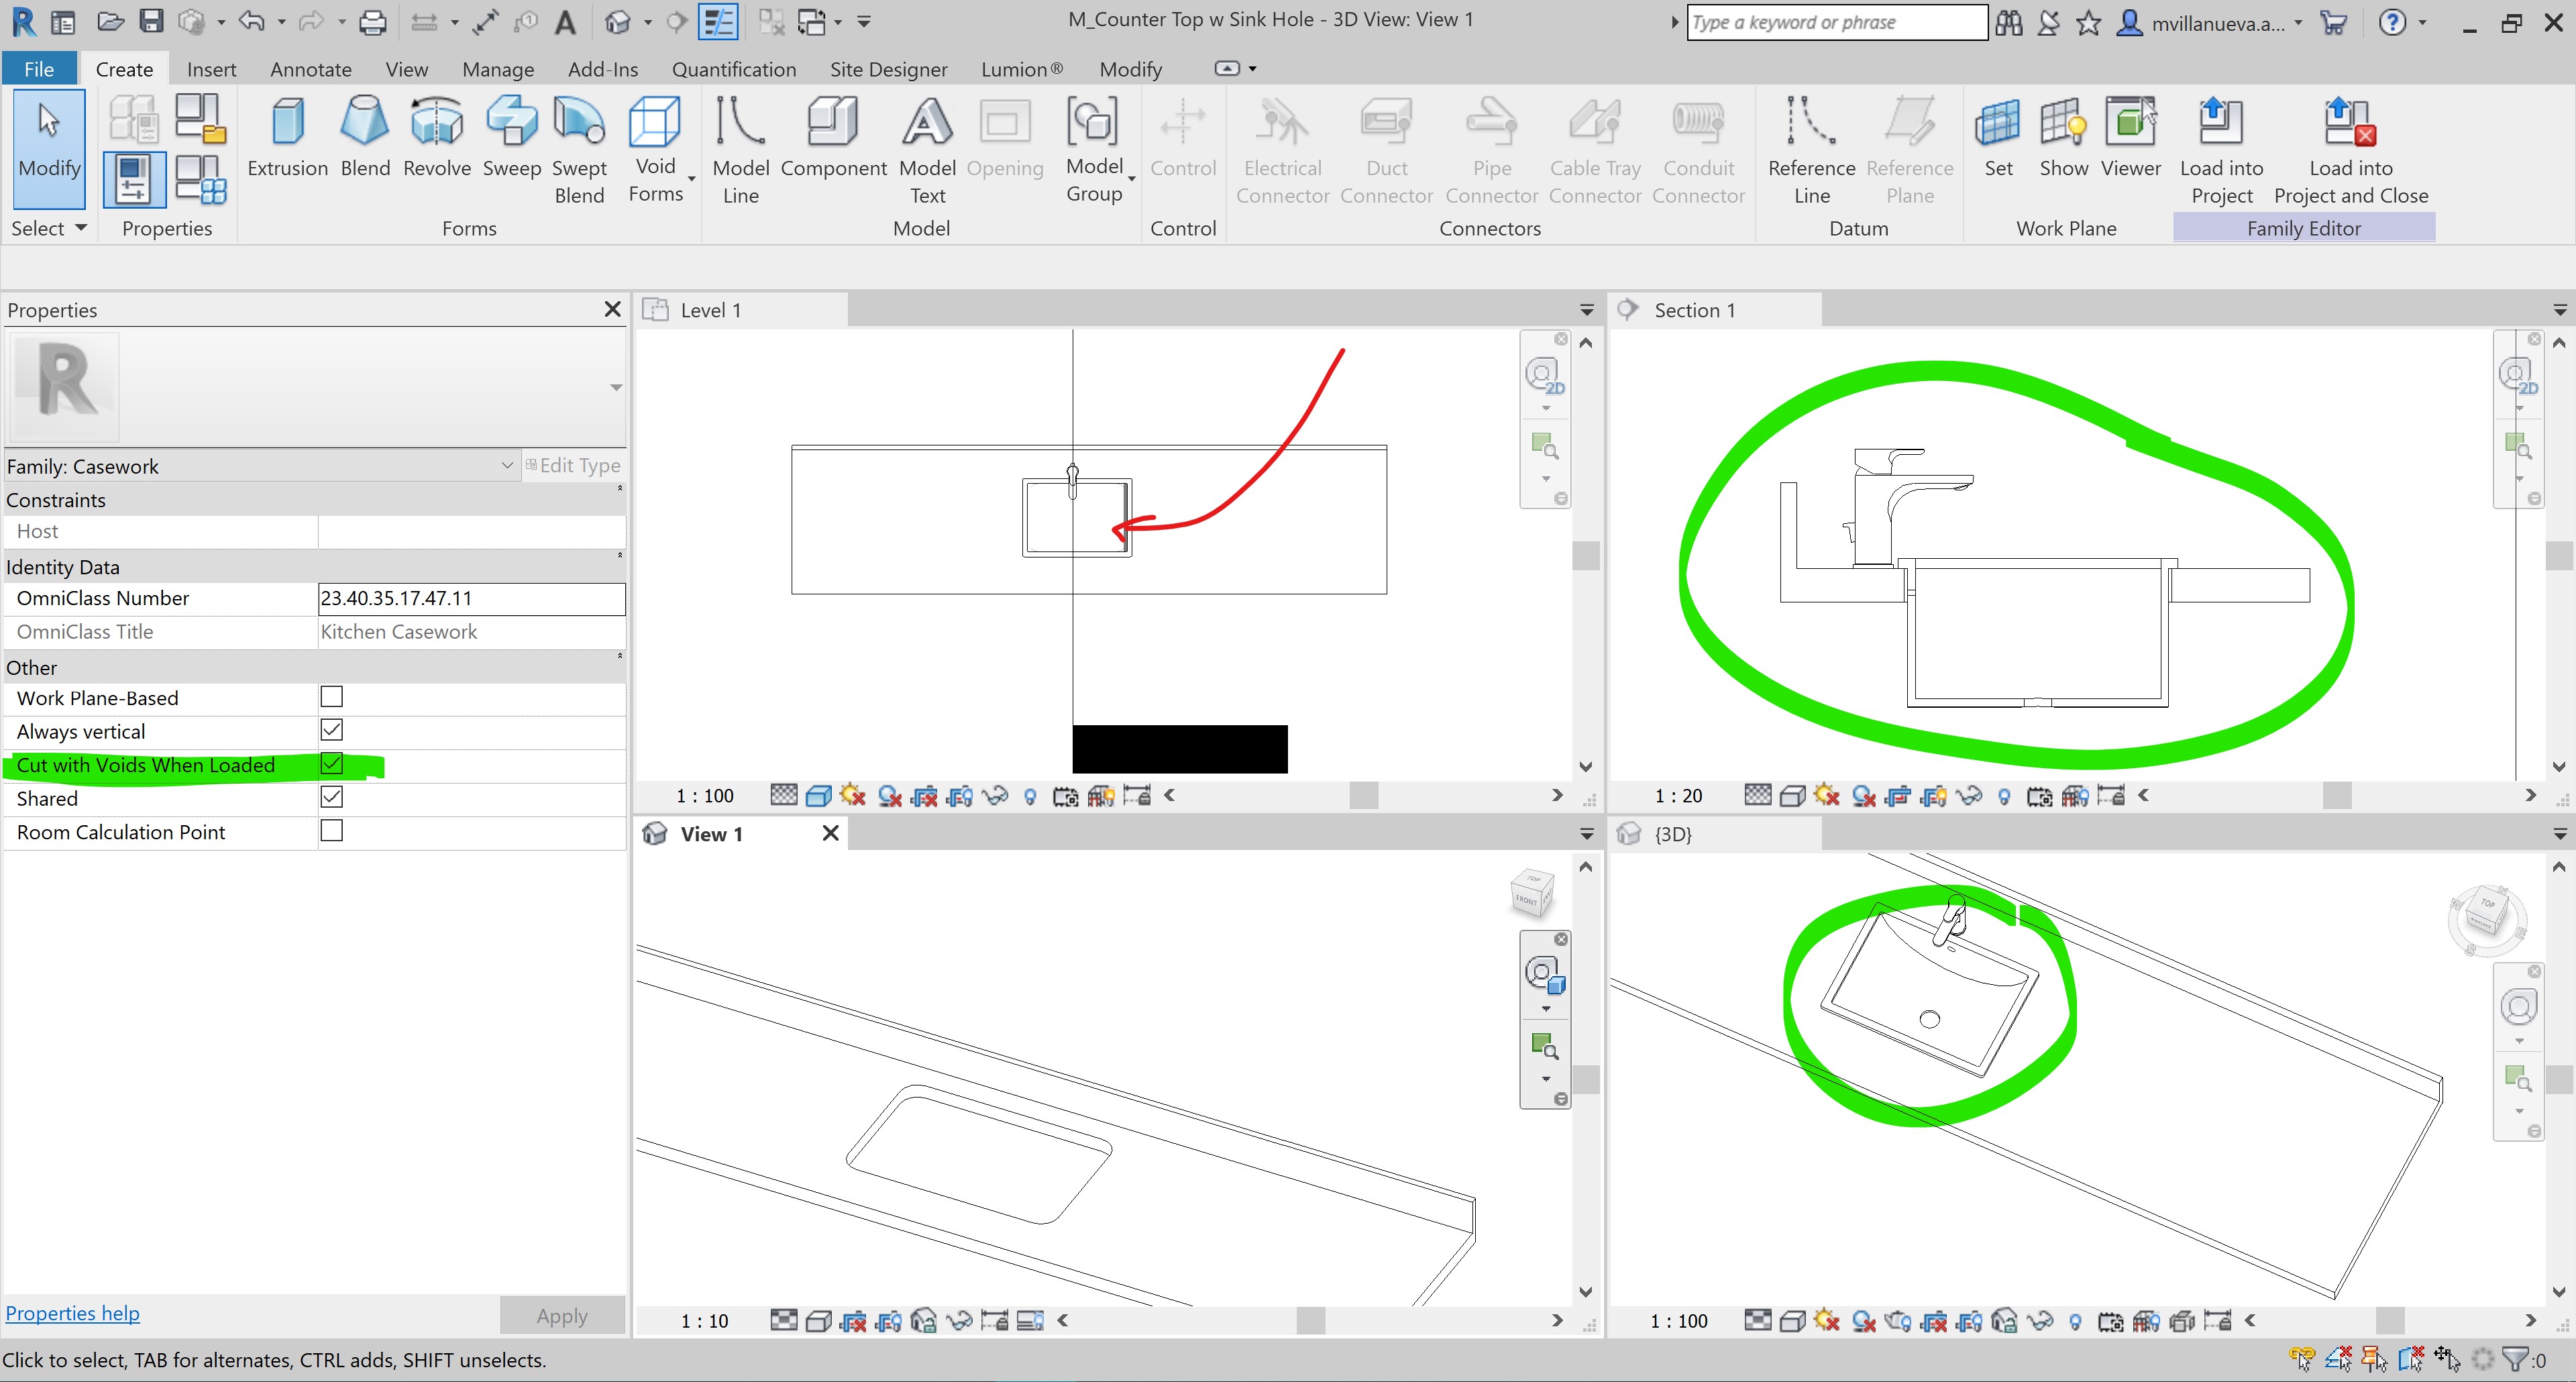This screenshot has height=1382, width=2576.
Task: Disable the Shared property checkbox
Action: click(x=331, y=797)
